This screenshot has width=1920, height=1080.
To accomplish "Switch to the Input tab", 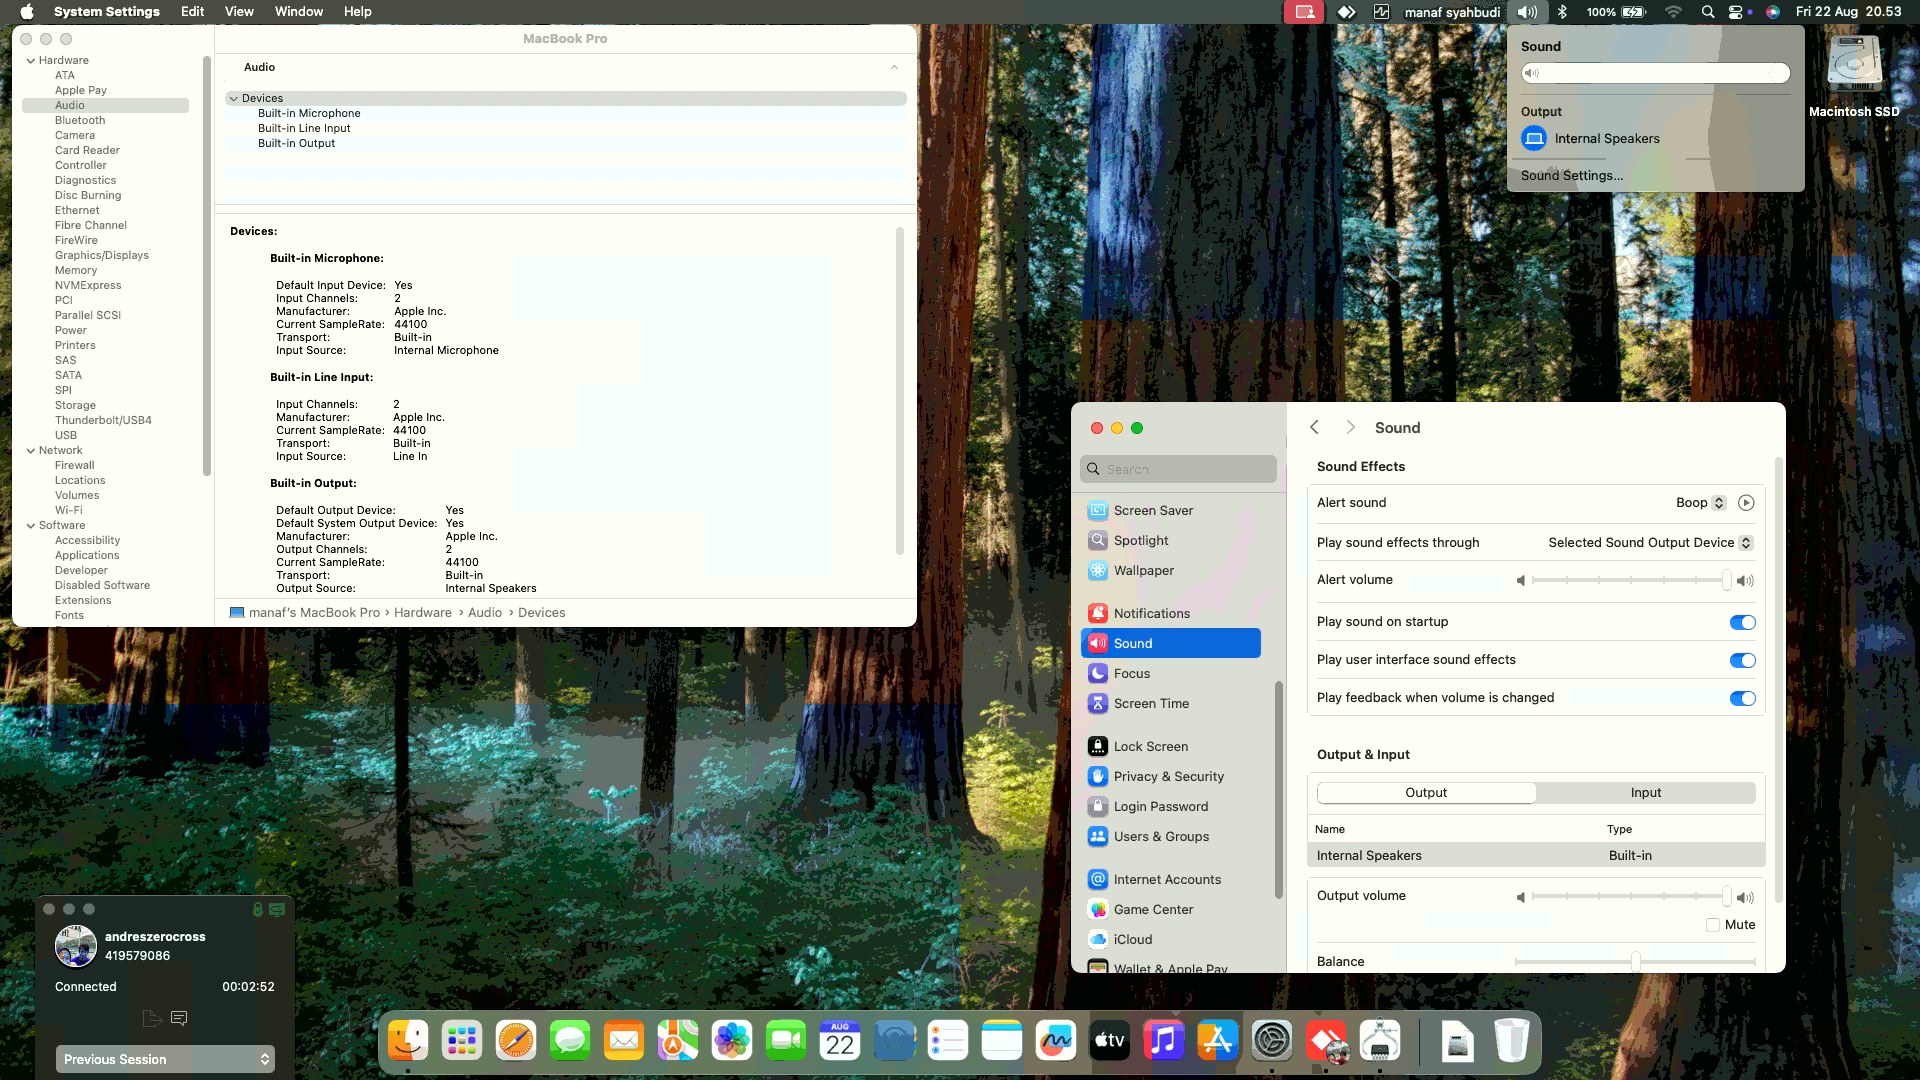I will [x=1645, y=793].
